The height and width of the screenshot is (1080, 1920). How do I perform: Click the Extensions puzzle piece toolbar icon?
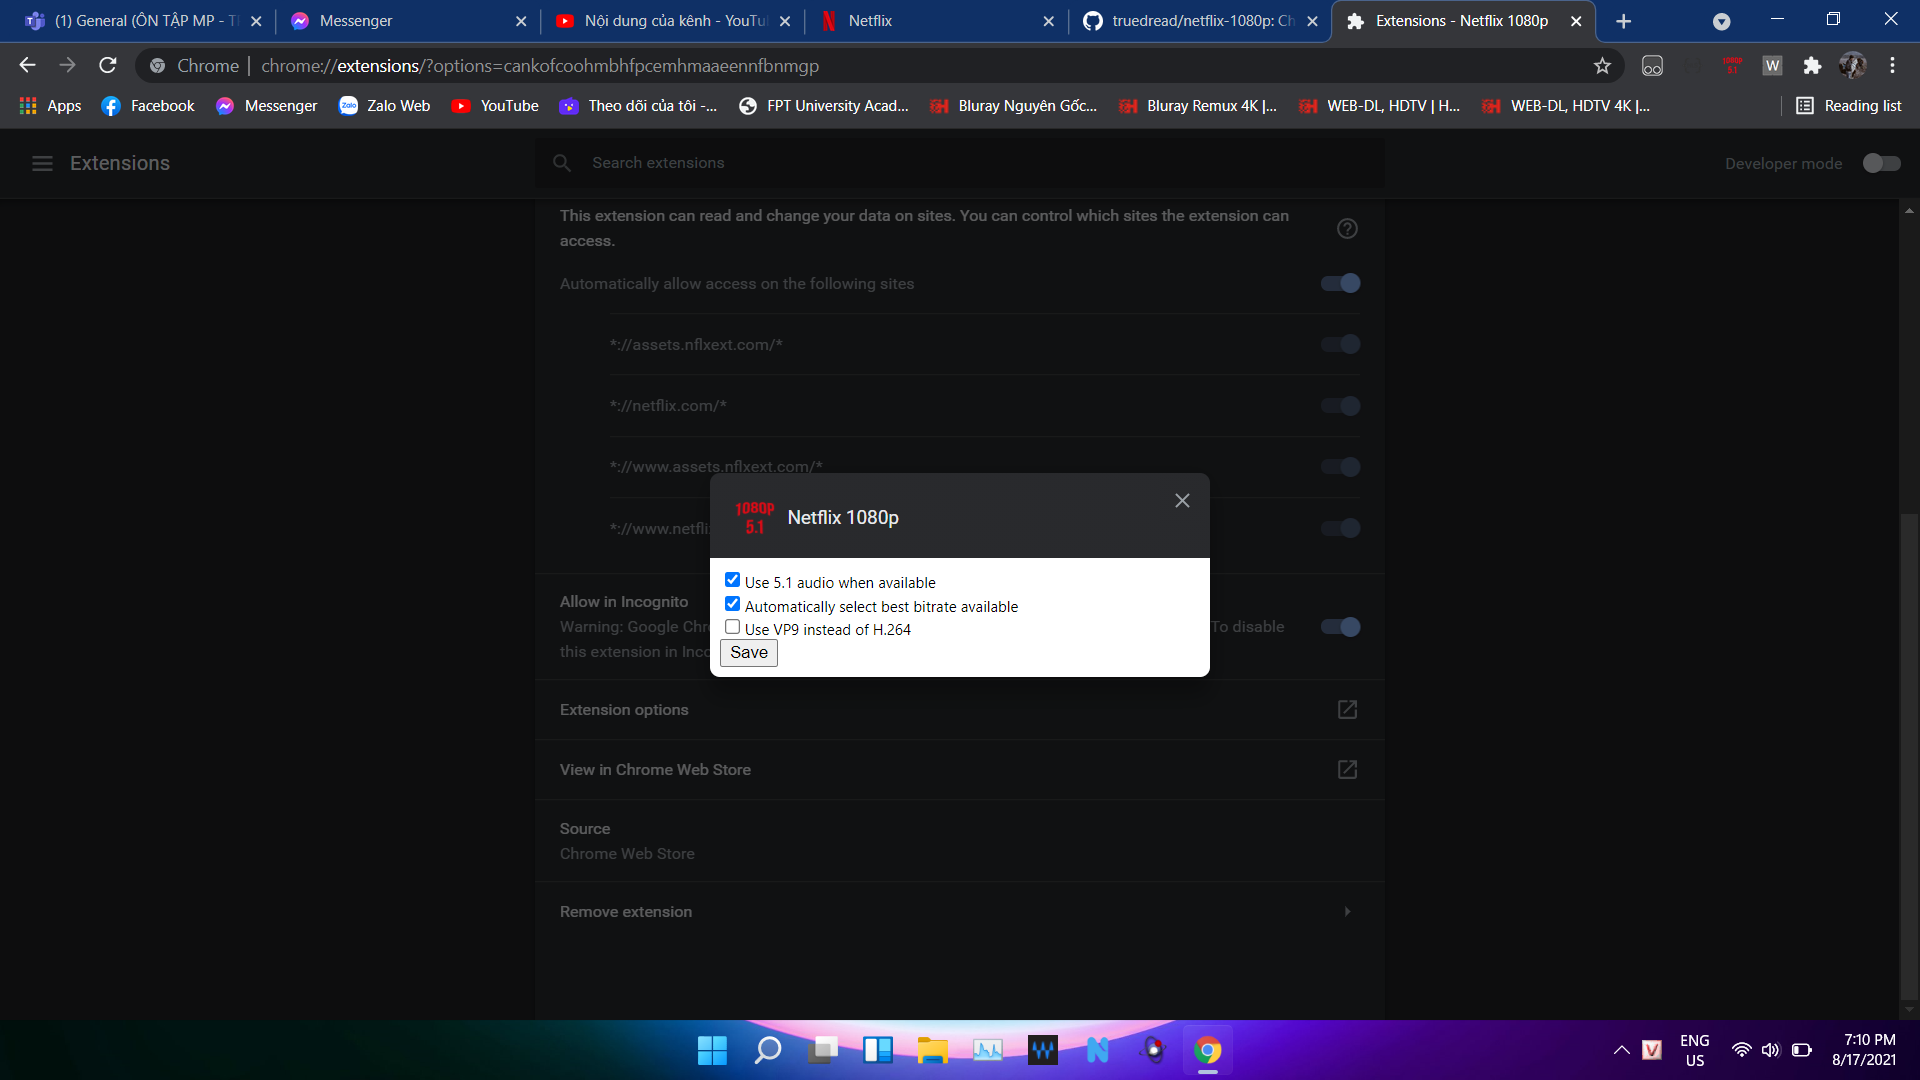1812,66
